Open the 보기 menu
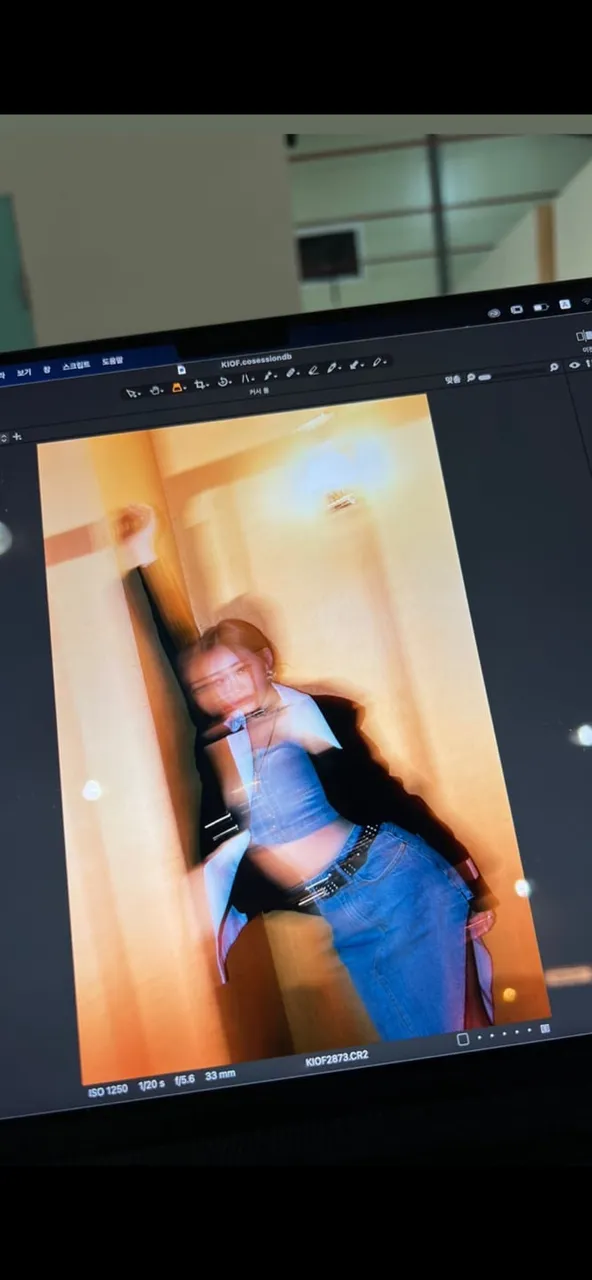Viewport: 592px width, 1280px height. tap(23, 372)
